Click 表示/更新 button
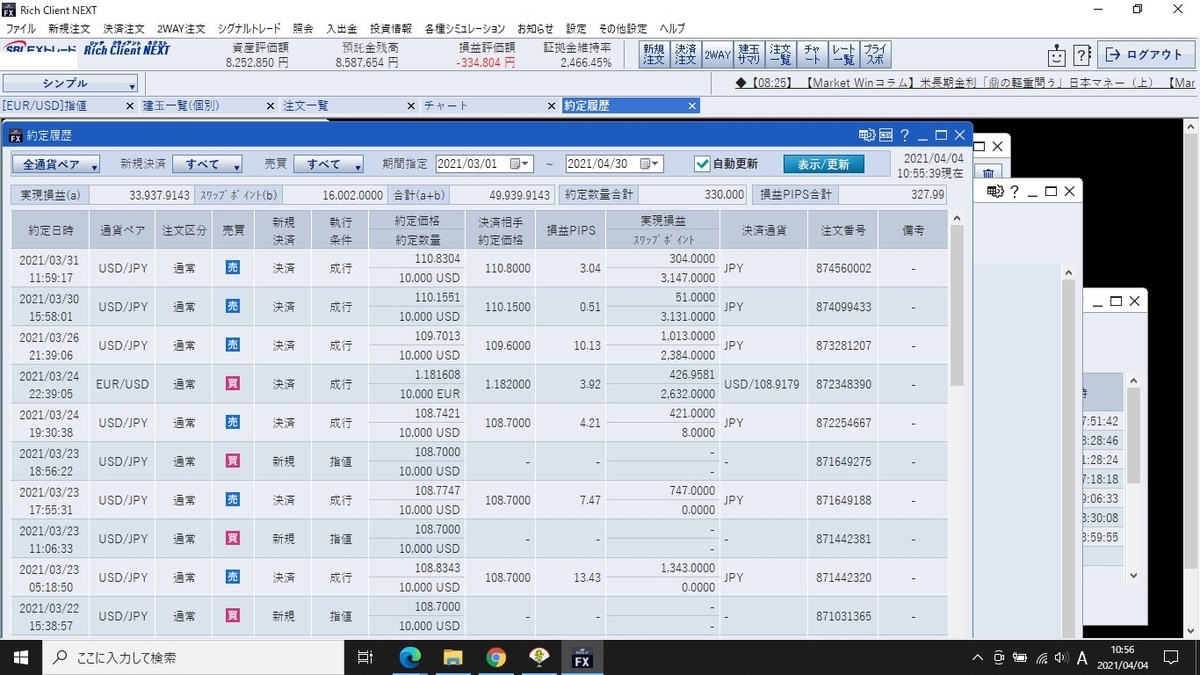This screenshot has height=675, width=1200. (x=823, y=164)
